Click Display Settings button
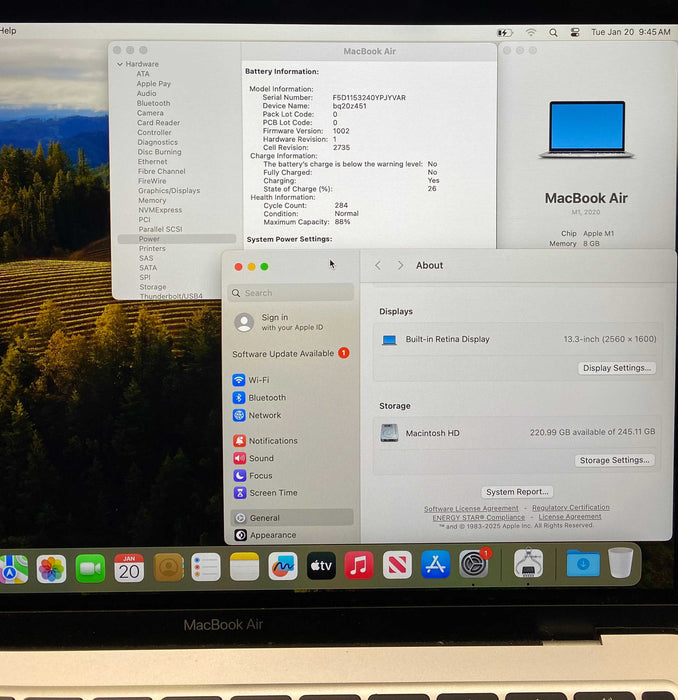The image size is (678, 700). click(x=617, y=368)
